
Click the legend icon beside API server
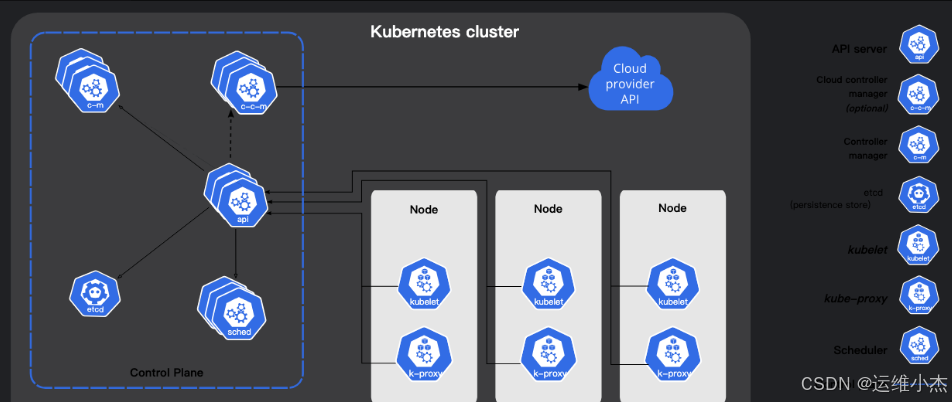919,44
